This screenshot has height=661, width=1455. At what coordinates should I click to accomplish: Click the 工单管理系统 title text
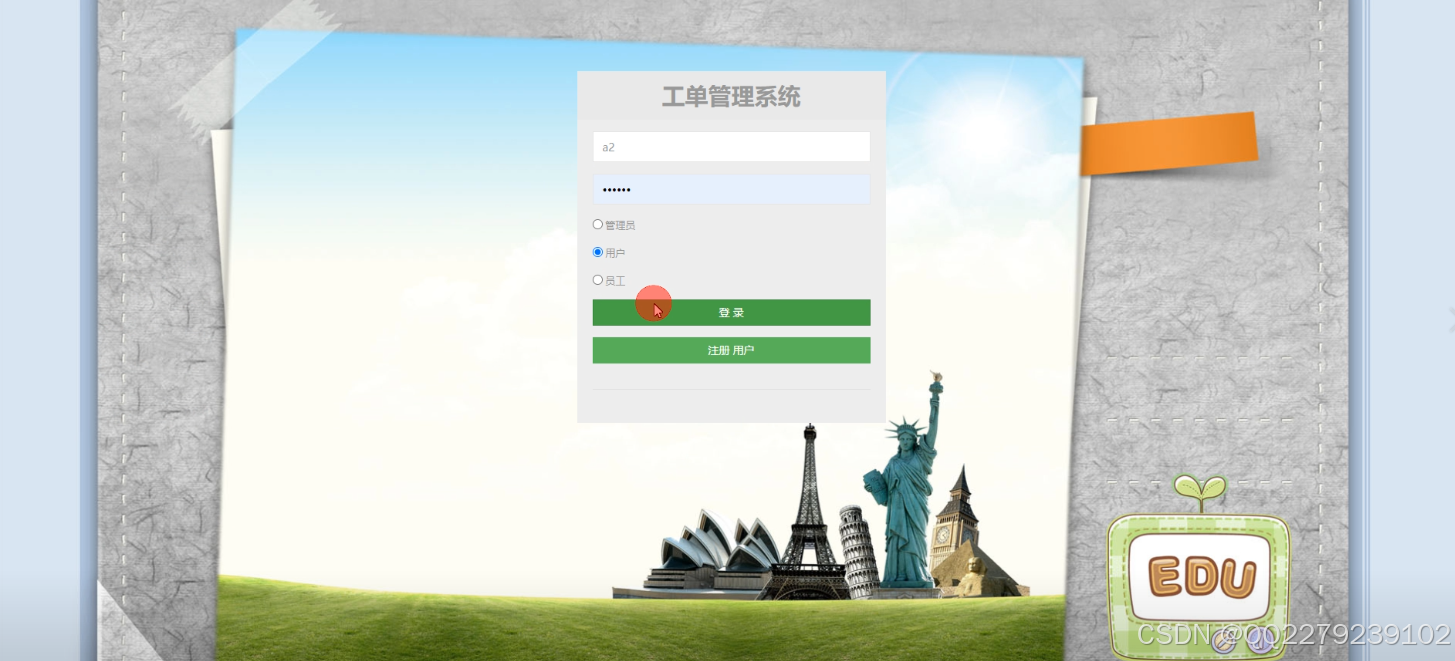(x=731, y=97)
